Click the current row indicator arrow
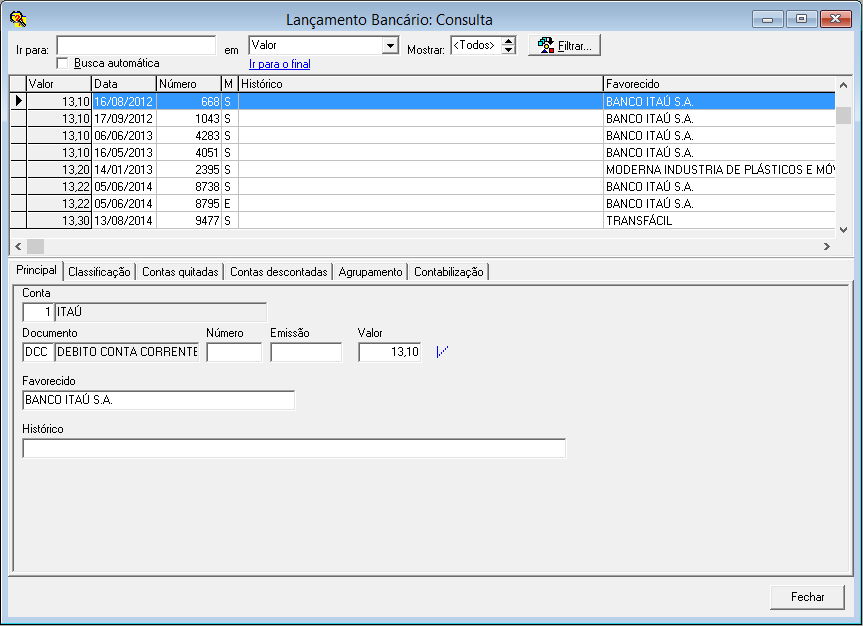The image size is (863, 626). pyautogui.click(x=18, y=101)
